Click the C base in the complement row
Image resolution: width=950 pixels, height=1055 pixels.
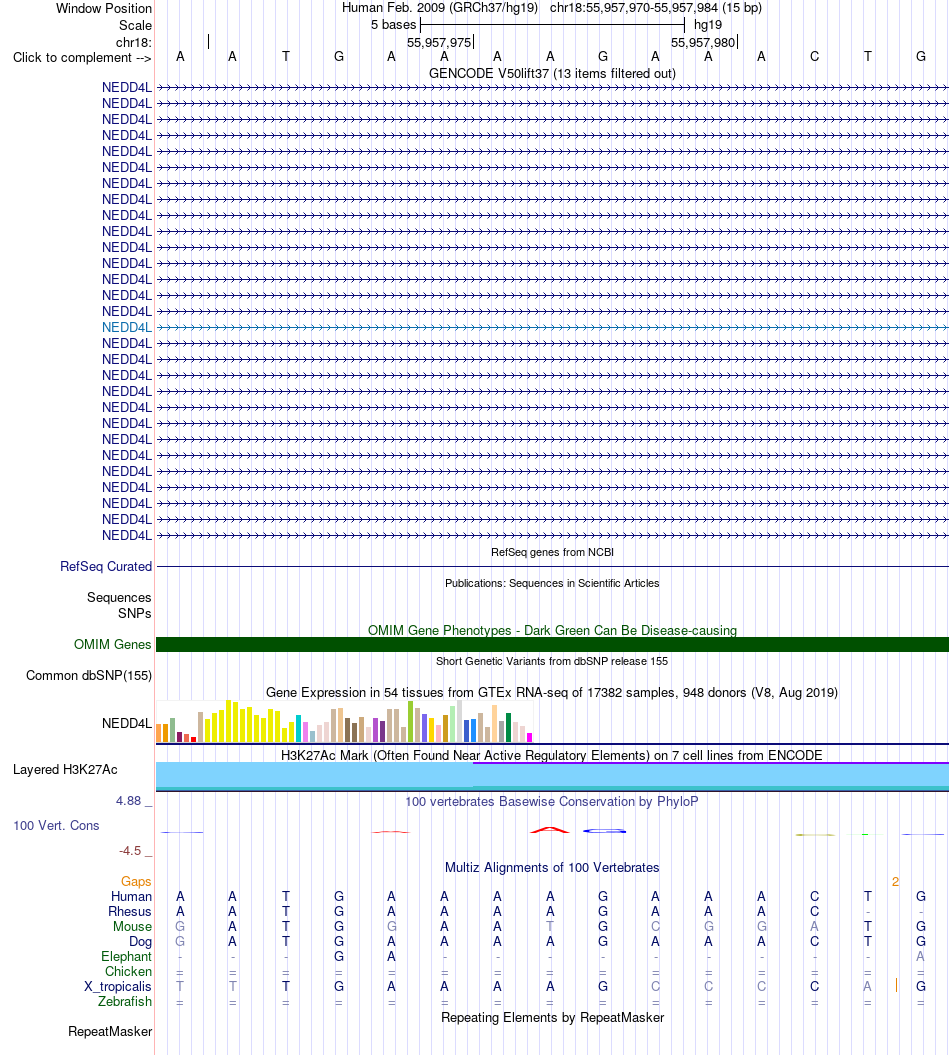tap(814, 57)
